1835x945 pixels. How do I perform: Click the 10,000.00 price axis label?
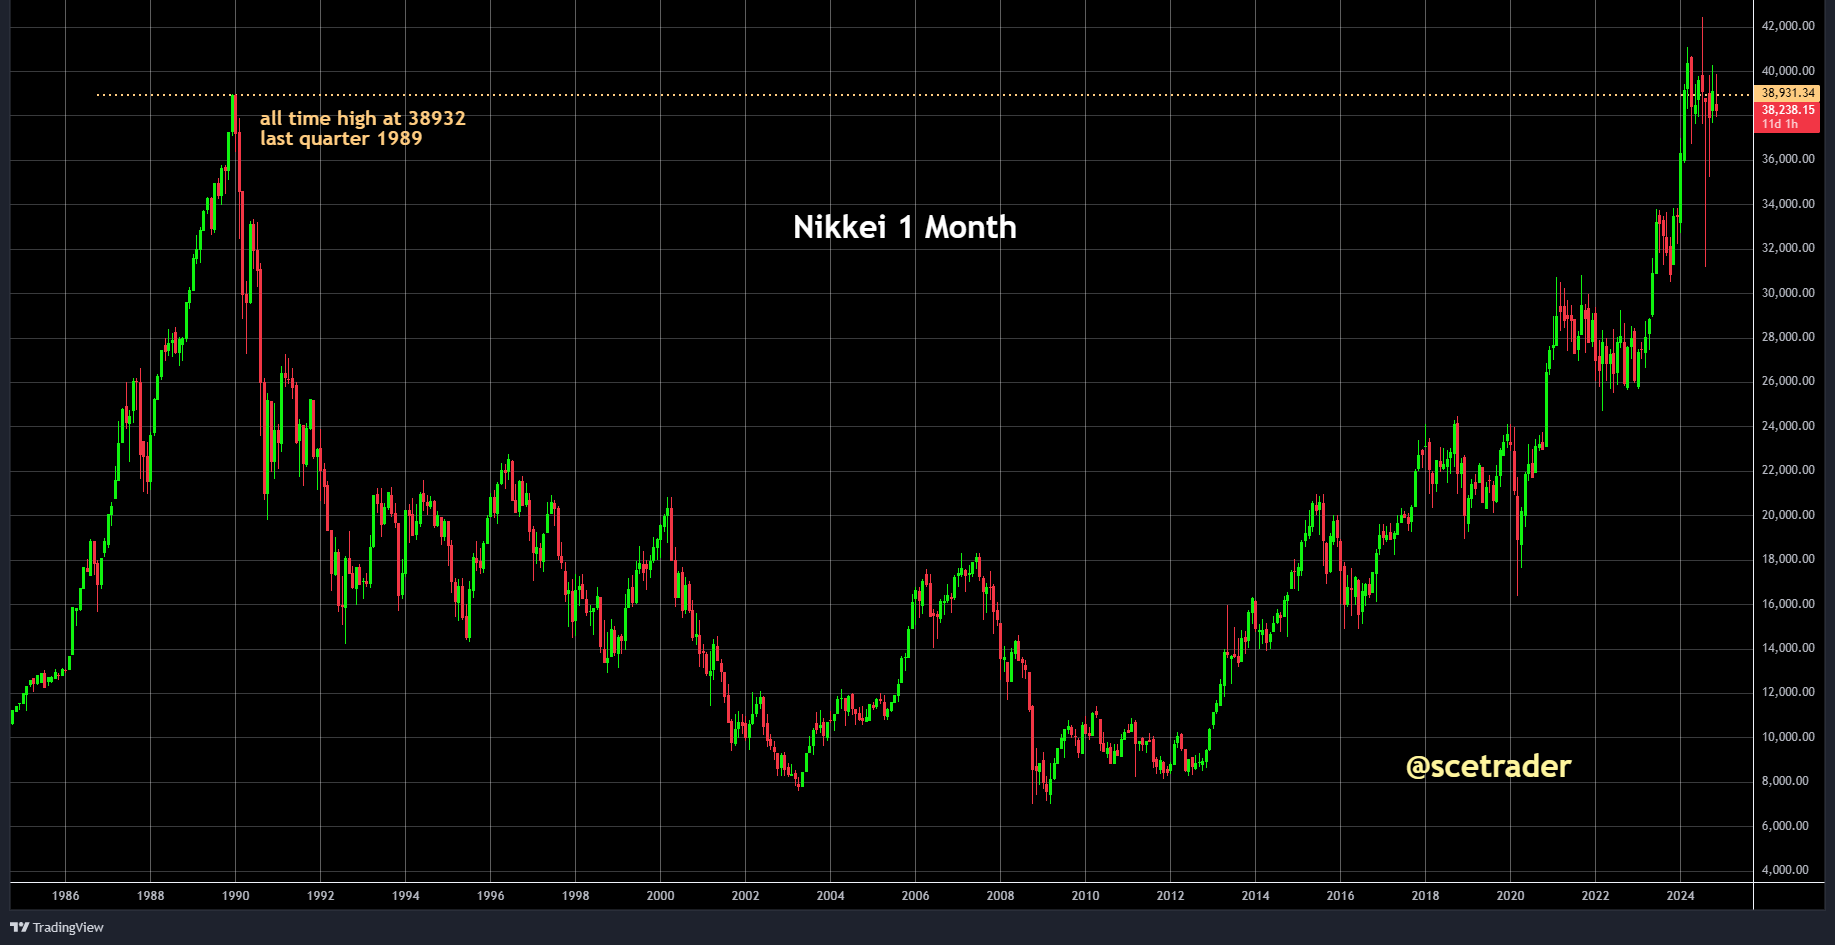(1788, 737)
